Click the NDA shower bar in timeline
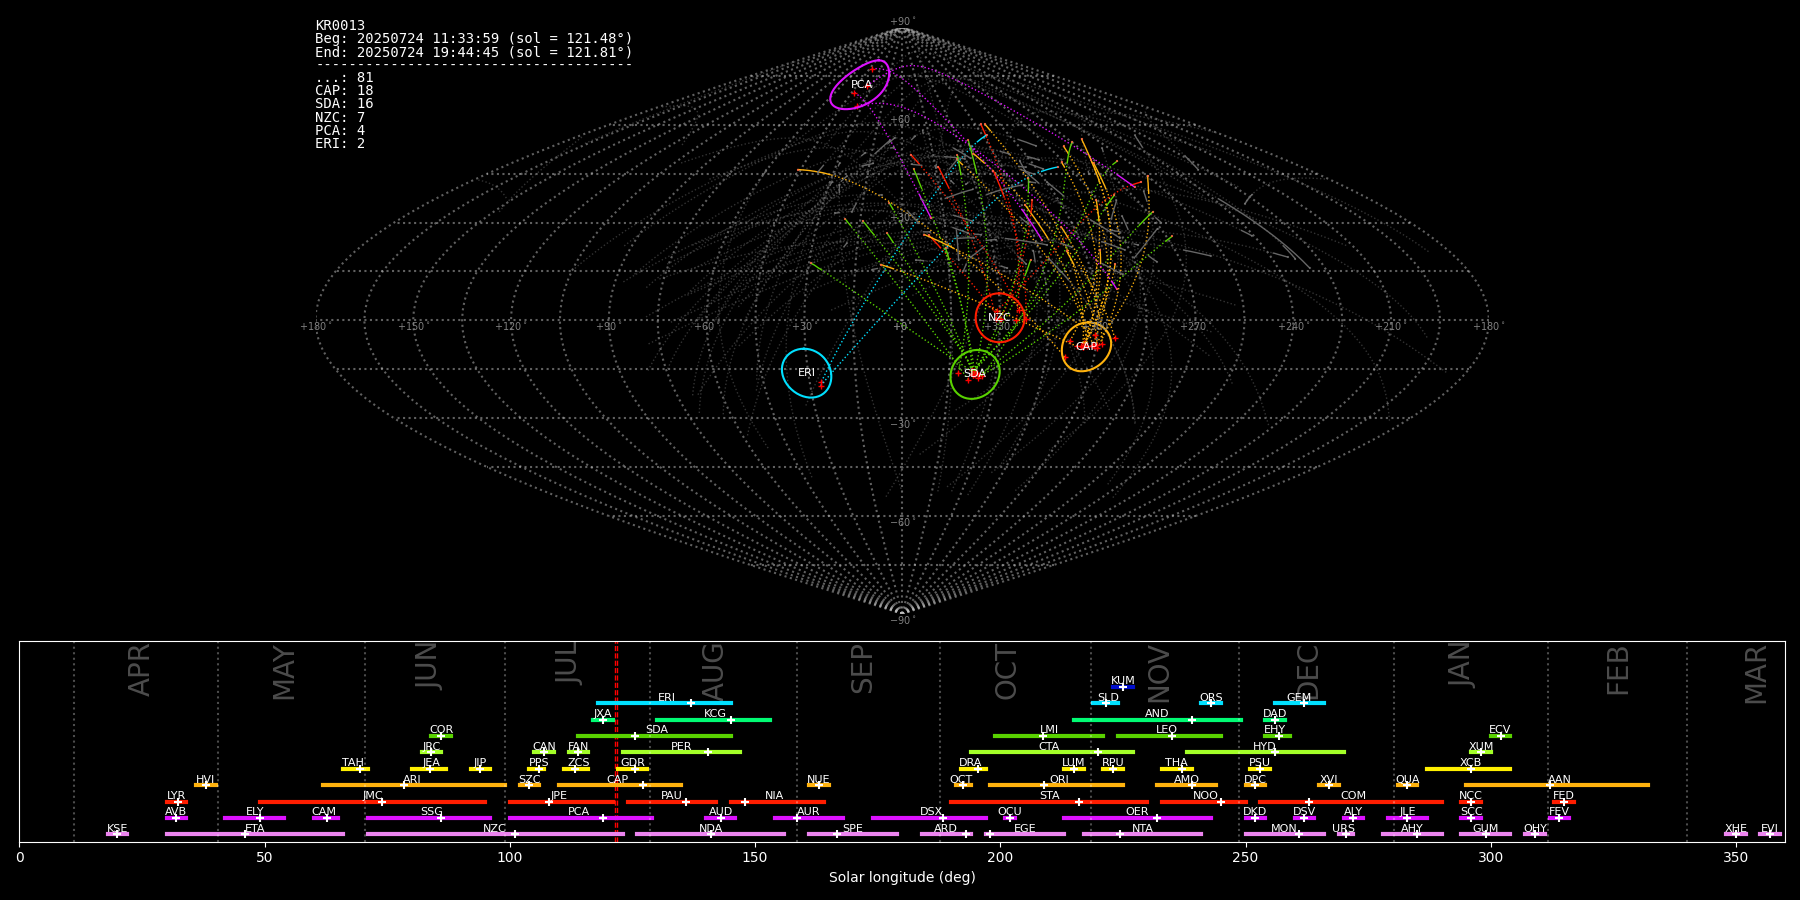 click(x=710, y=834)
